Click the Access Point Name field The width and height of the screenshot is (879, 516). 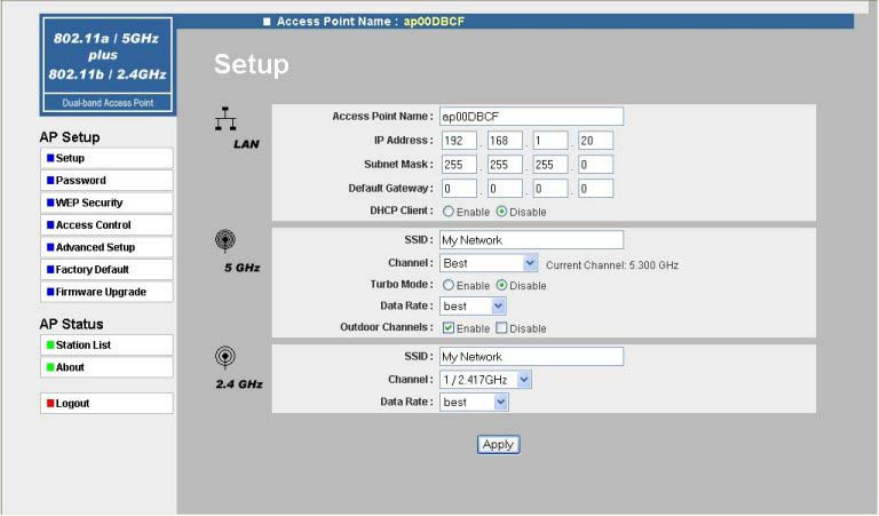[x=531, y=117]
